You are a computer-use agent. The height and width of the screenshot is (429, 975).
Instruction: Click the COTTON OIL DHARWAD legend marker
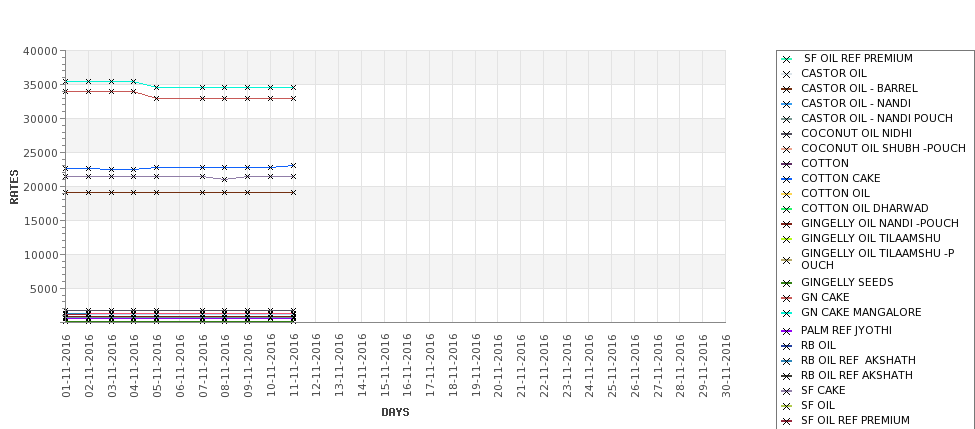[x=787, y=209]
